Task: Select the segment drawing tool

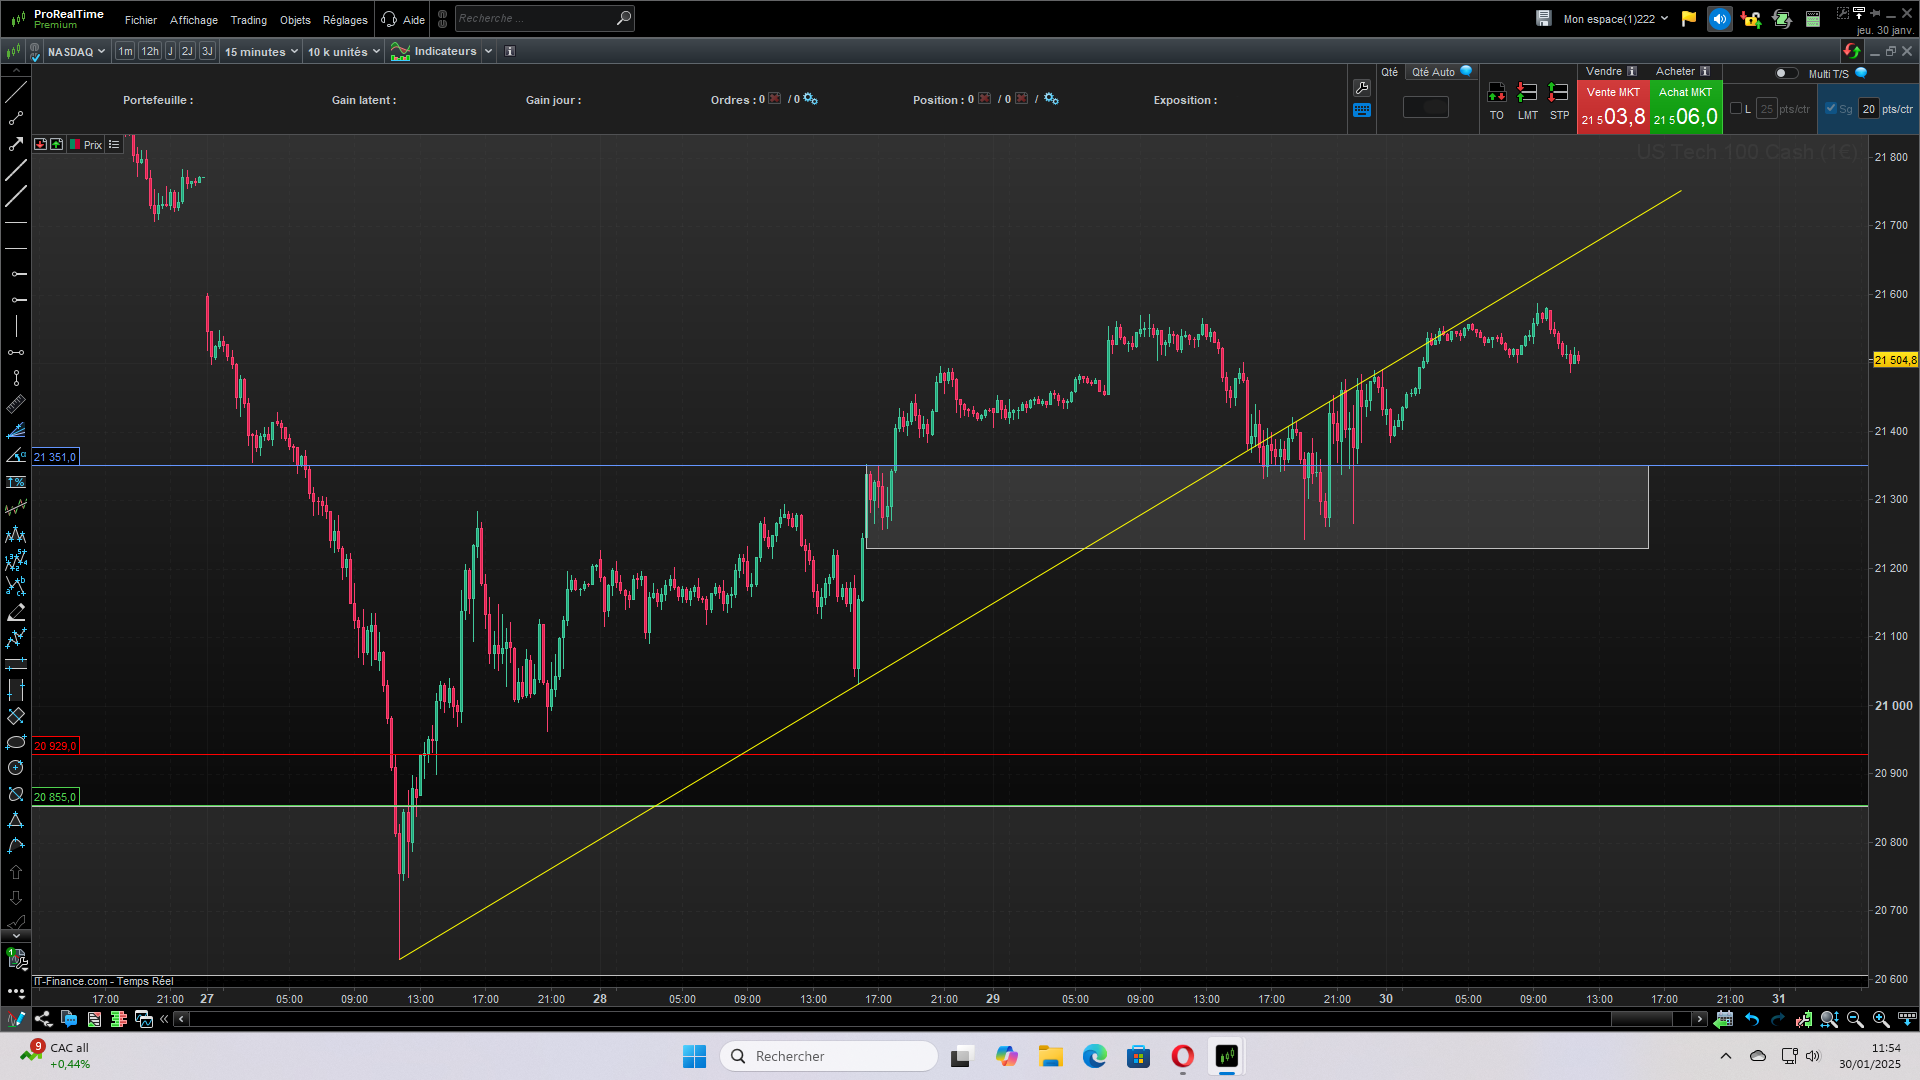Action: [x=16, y=118]
